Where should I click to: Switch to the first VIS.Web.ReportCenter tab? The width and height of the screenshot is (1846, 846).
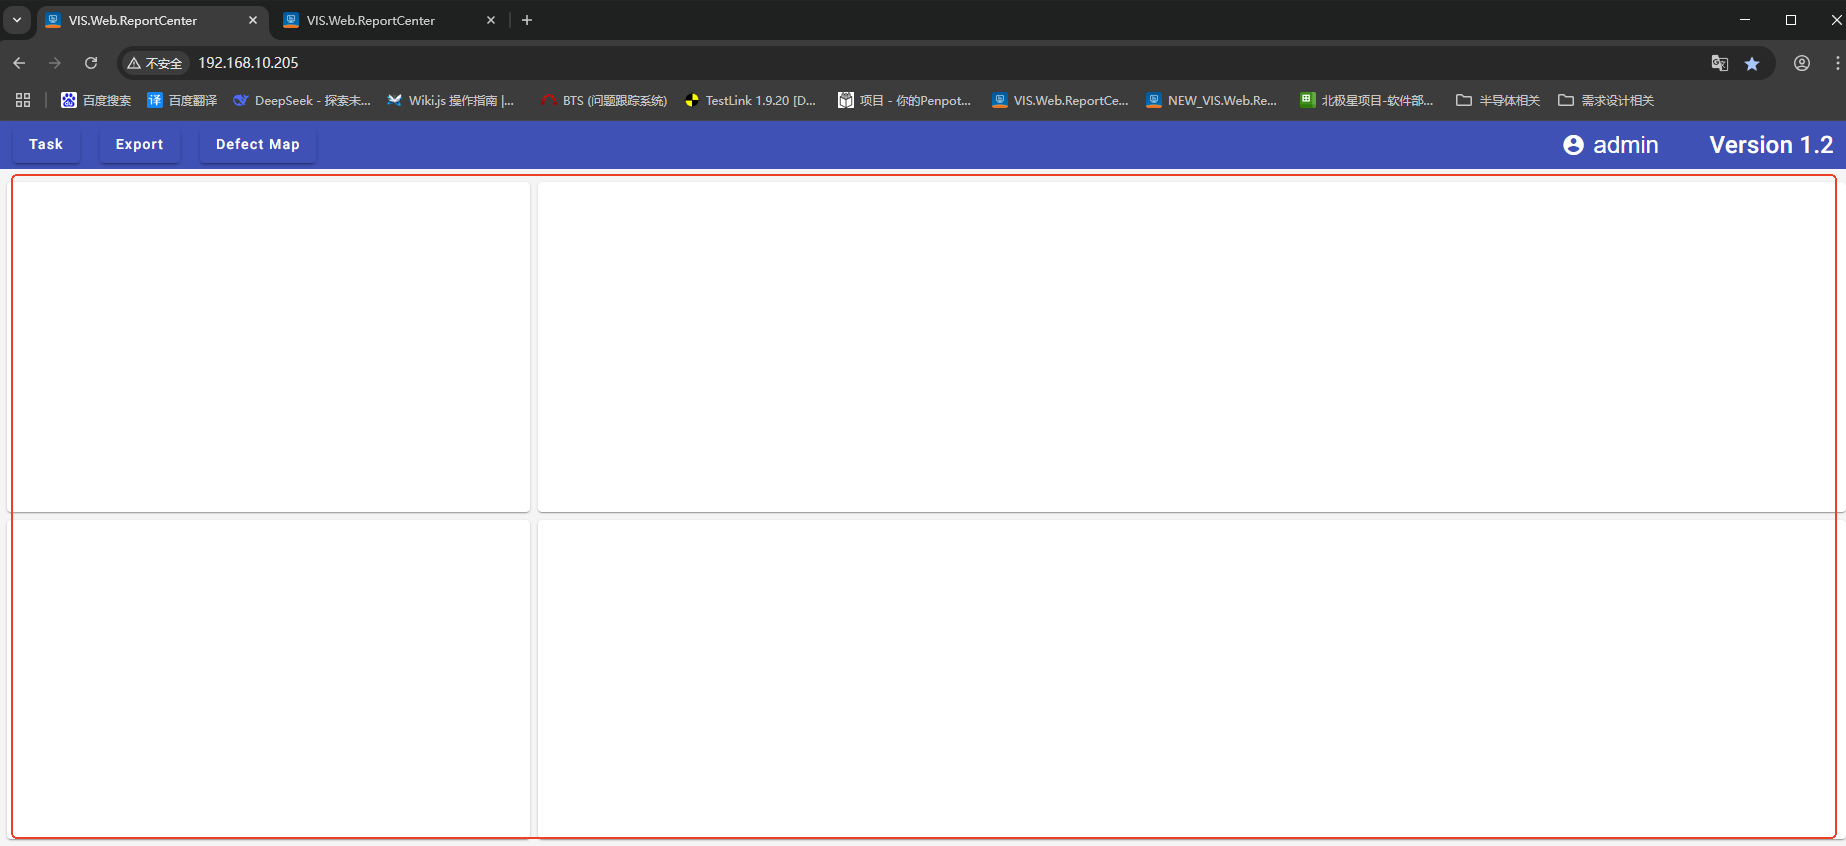(x=152, y=21)
